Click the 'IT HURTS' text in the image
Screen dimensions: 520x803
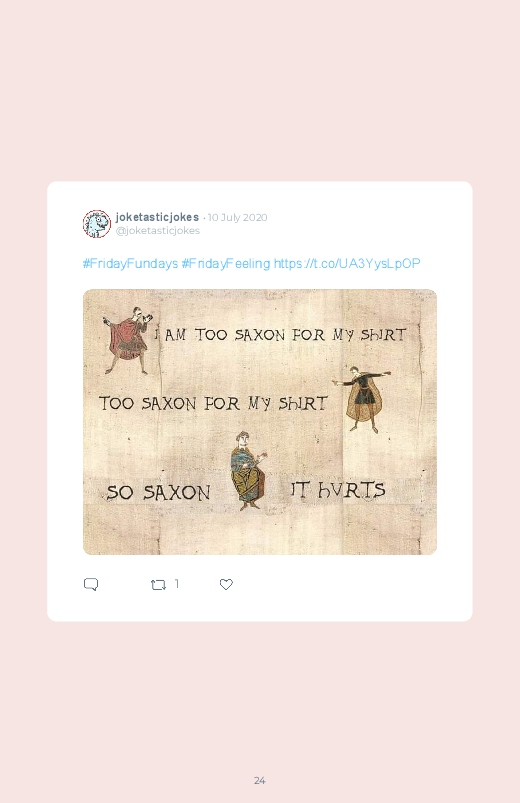pos(338,490)
